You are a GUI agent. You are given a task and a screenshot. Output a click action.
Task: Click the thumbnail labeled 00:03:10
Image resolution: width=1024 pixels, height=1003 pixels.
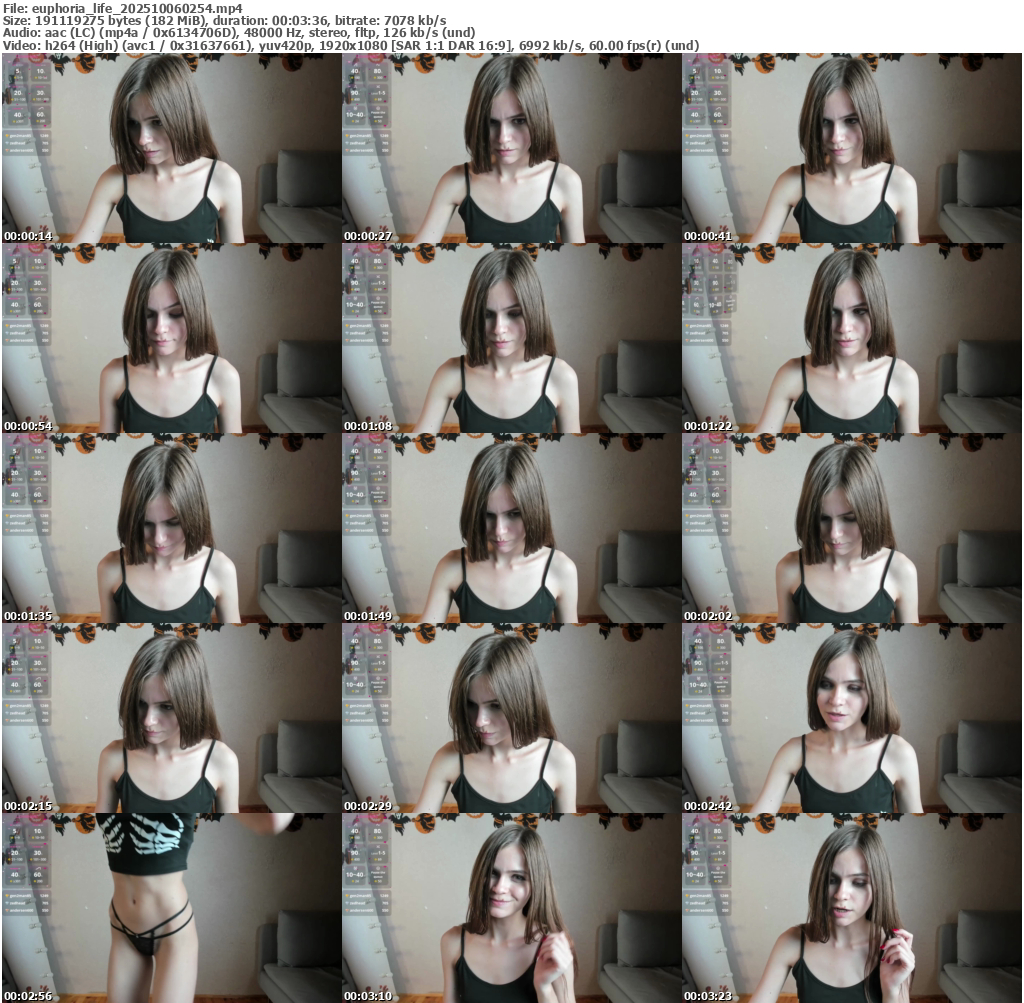point(511,908)
